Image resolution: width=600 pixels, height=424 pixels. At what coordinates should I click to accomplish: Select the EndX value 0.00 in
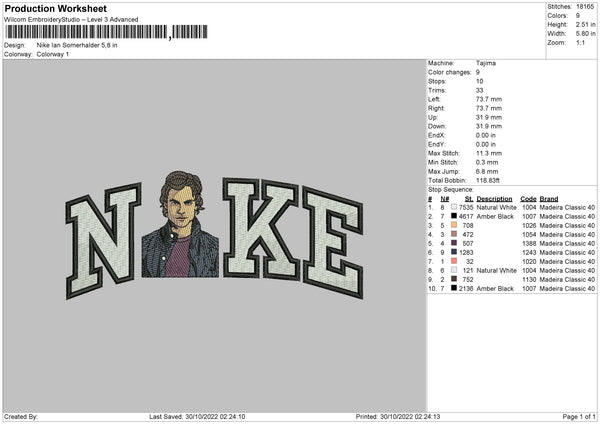click(486, 135)
